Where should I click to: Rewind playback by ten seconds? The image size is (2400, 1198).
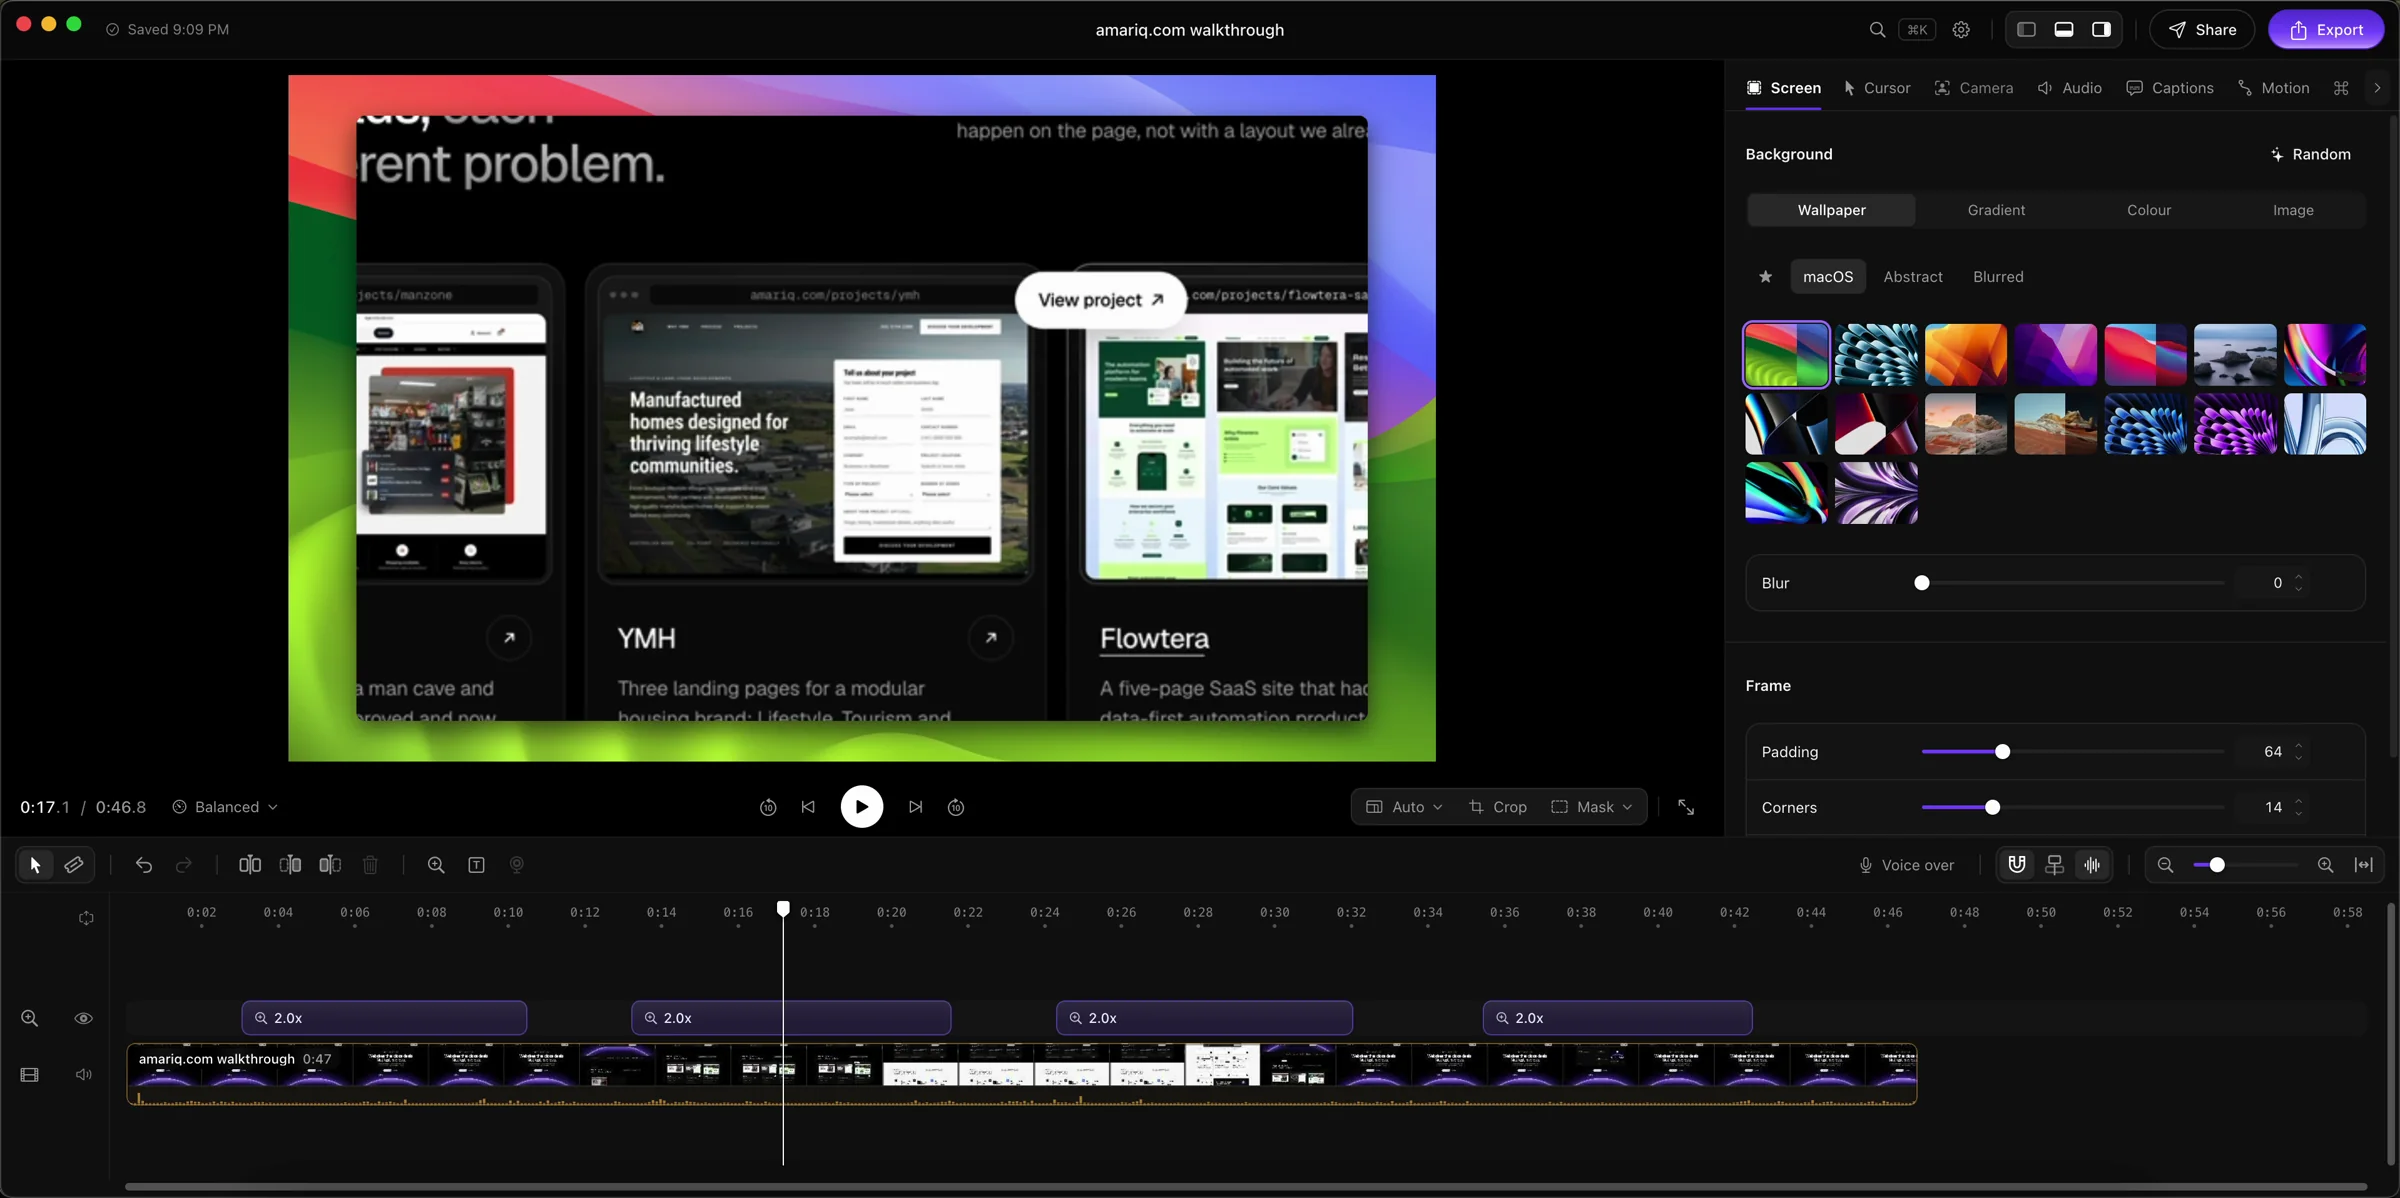click(768, 807)
